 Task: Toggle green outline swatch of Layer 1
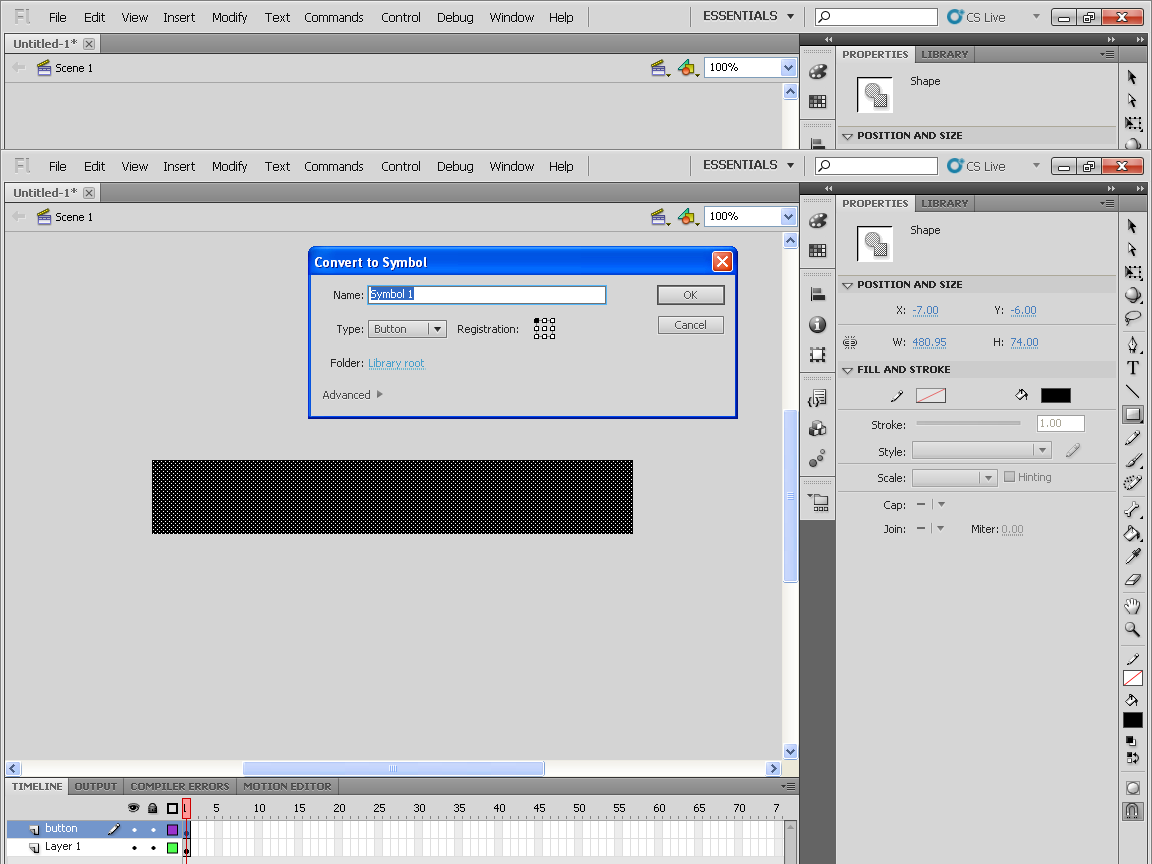173,848
